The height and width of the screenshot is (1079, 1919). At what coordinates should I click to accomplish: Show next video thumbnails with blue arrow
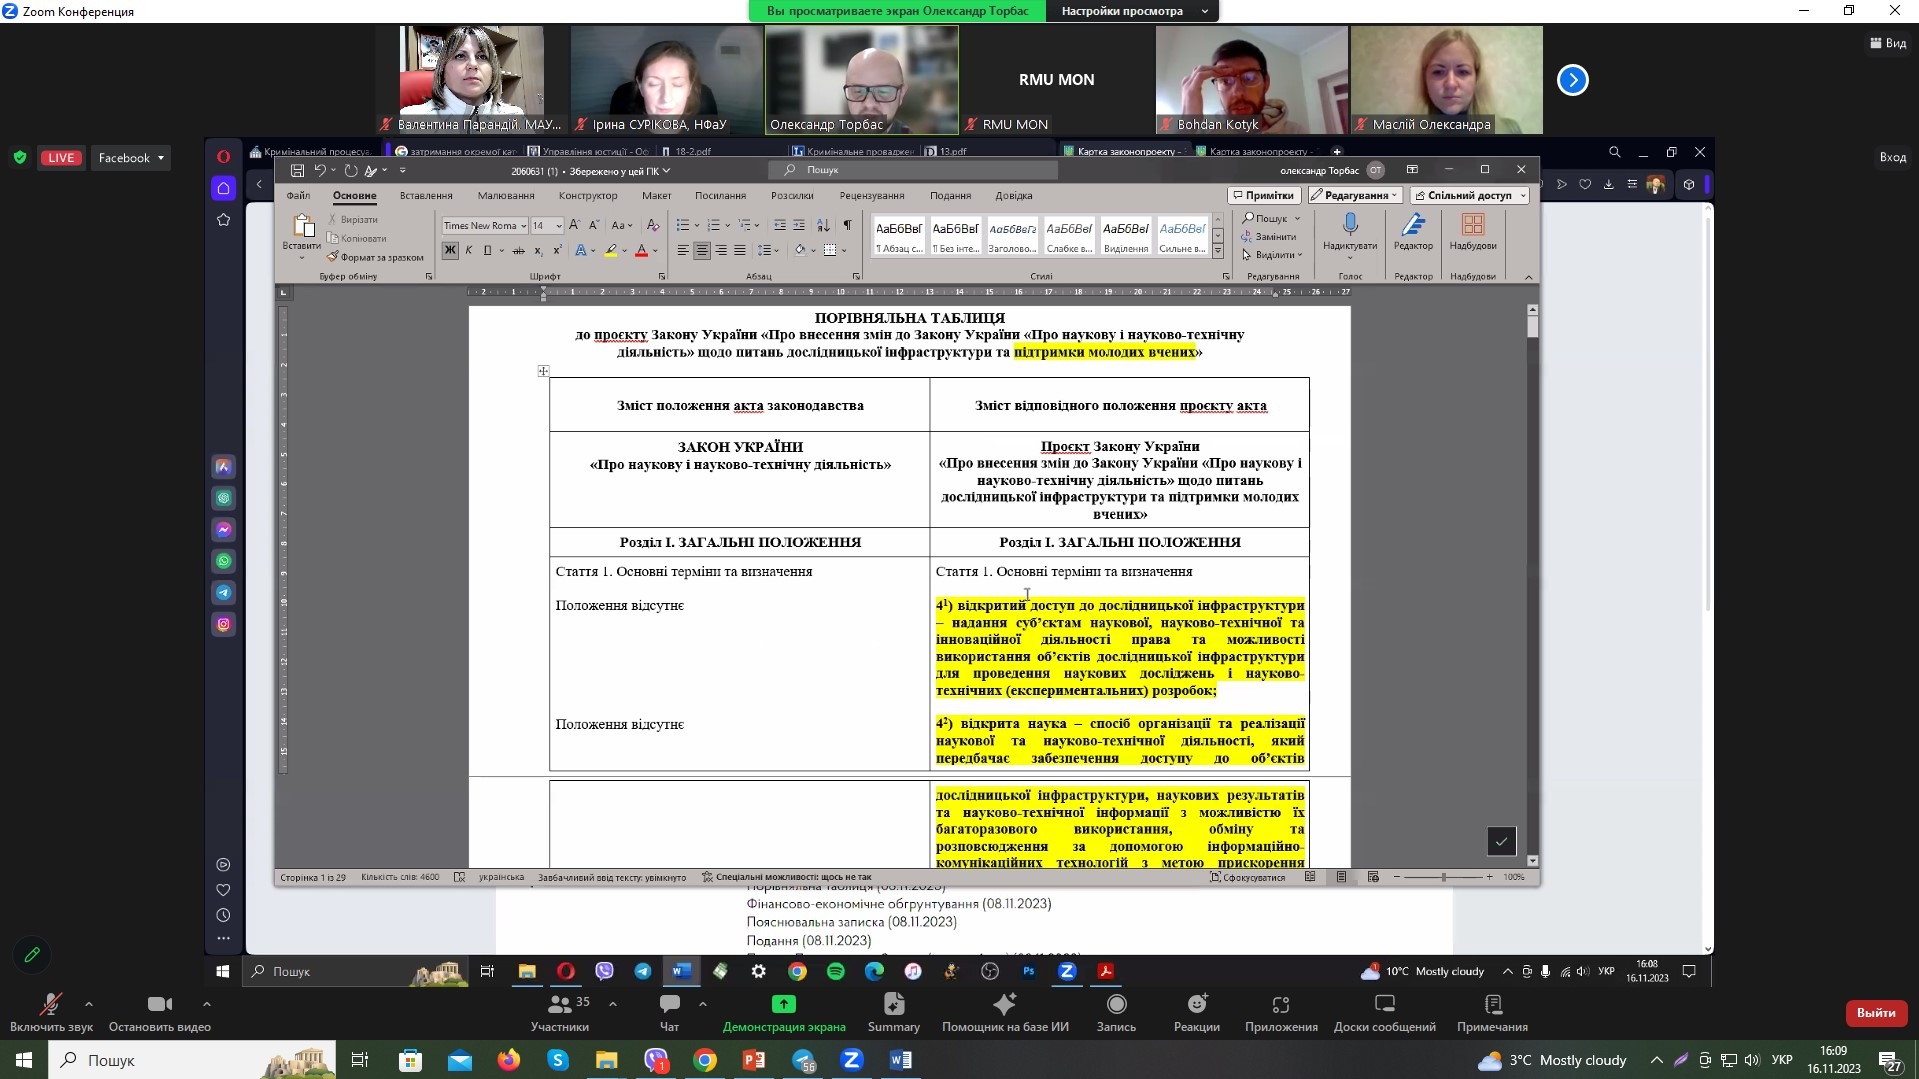coord(1572,80)
